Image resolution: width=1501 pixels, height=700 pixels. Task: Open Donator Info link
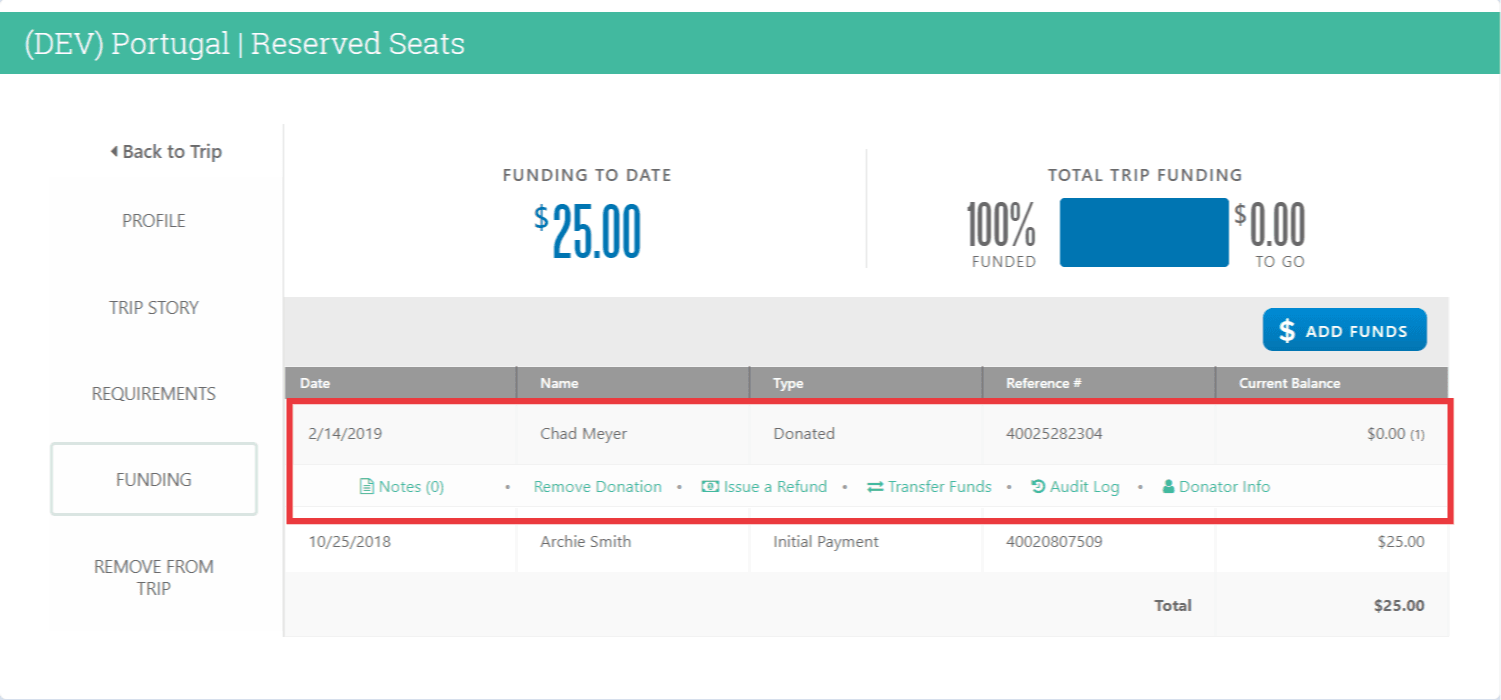pyautogui.click(x=1216, y=487)
